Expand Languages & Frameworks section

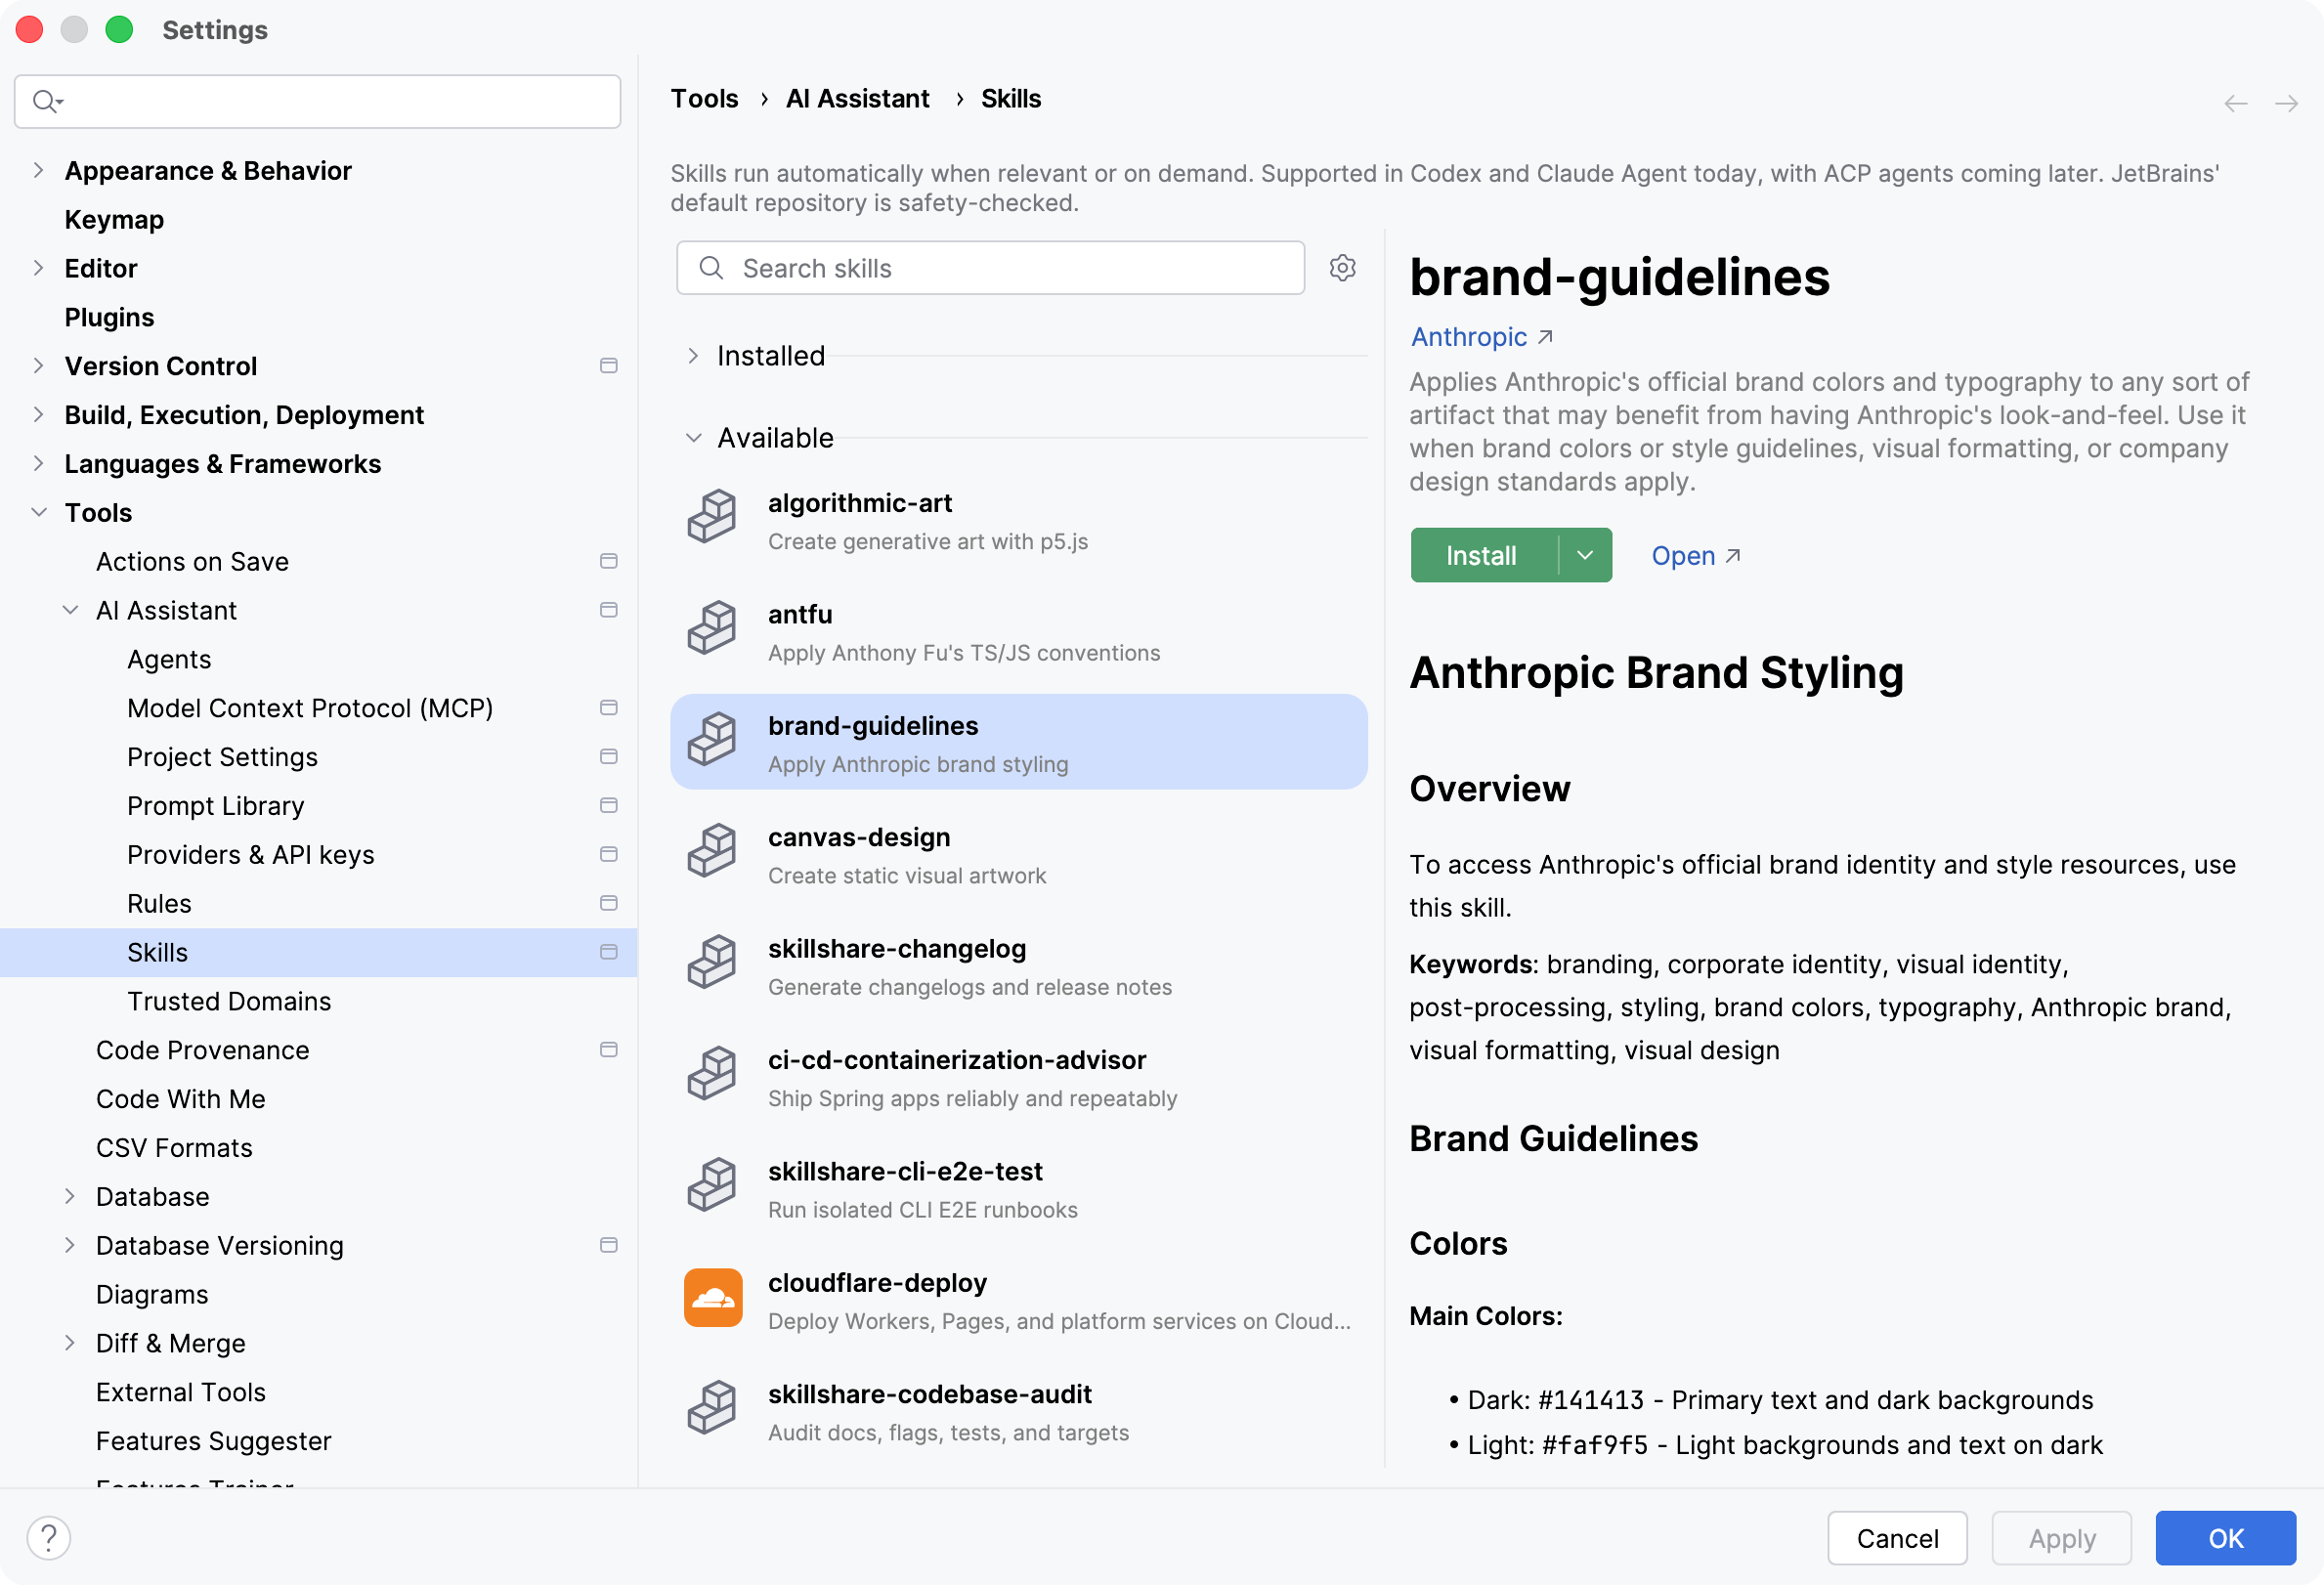(38, 463)
